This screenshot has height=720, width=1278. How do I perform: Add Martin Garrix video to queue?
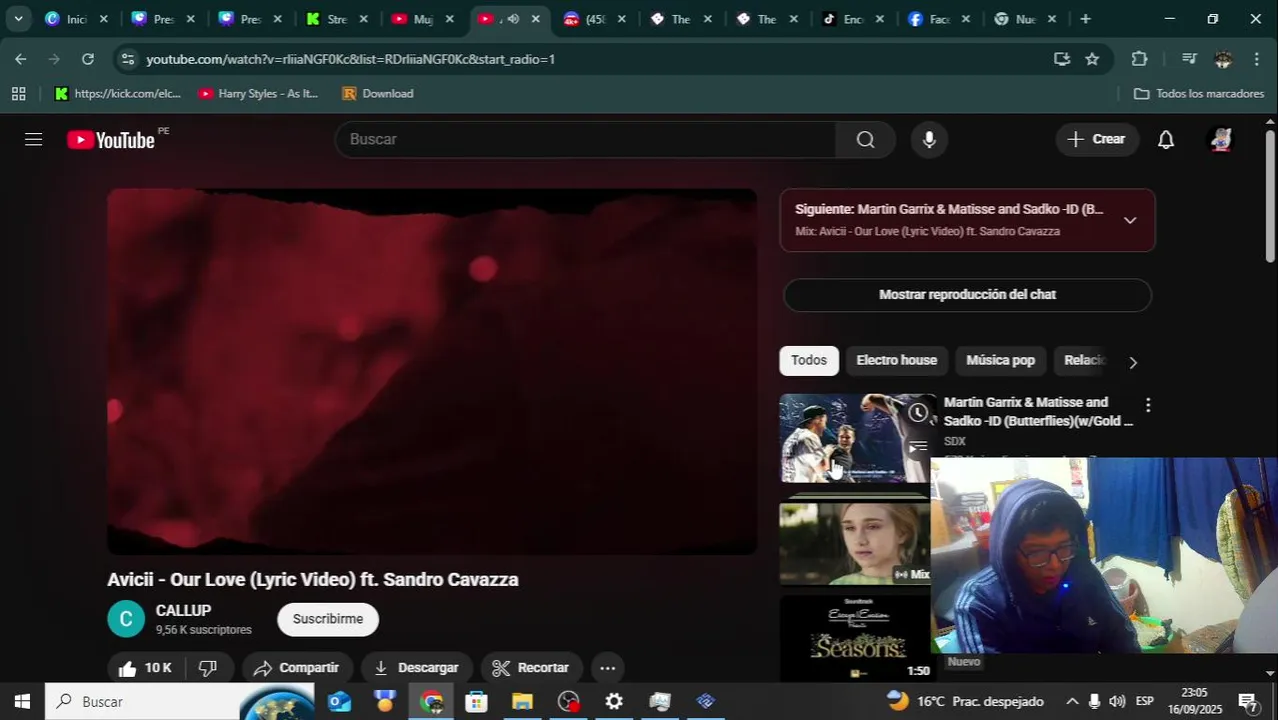(918, 447)
